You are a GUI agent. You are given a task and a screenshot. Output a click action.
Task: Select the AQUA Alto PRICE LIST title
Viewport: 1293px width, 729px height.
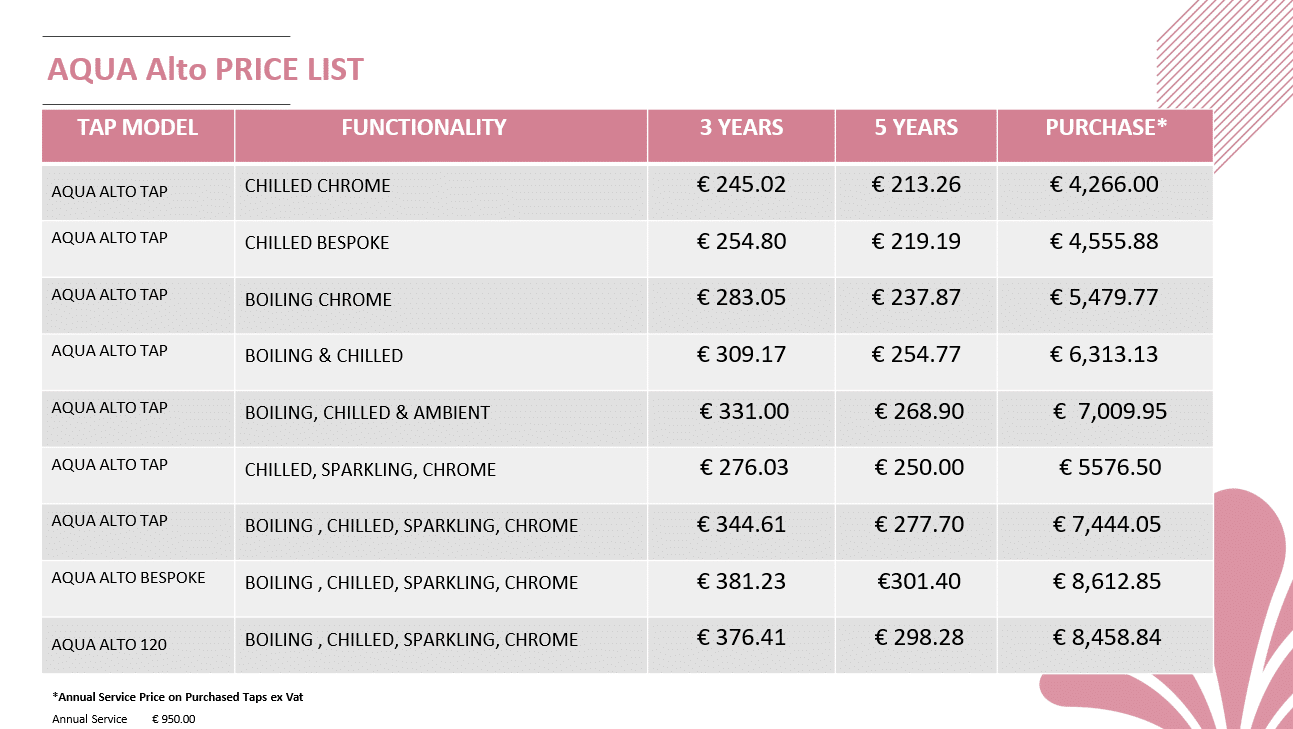tap(206, 70)
